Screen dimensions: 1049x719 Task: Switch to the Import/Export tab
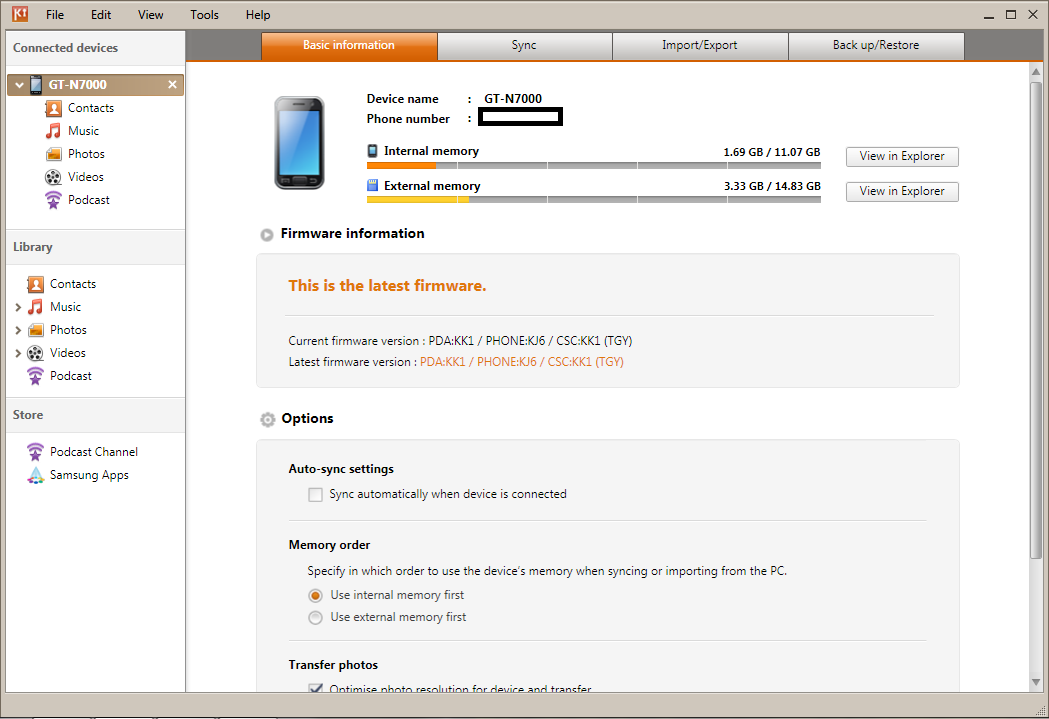(700, 45)
